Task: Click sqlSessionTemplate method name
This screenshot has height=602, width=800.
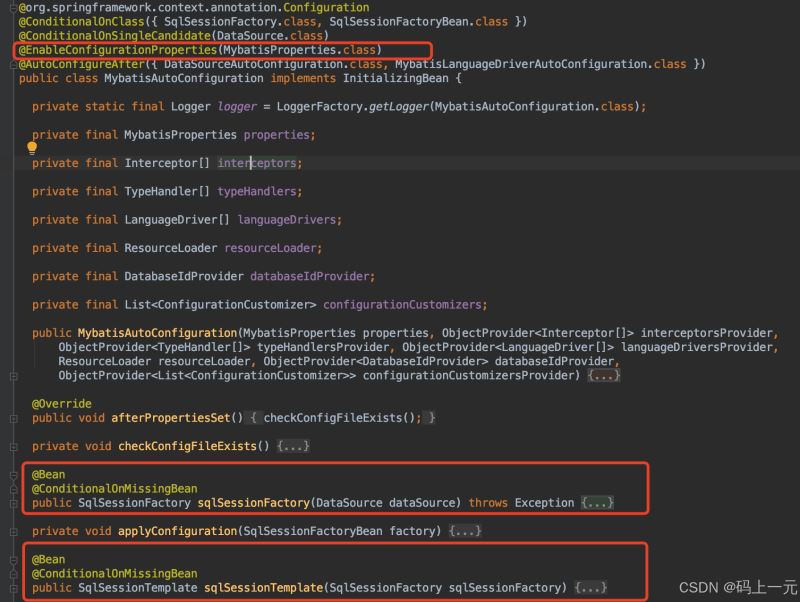Action: click(x=263, y=588)
